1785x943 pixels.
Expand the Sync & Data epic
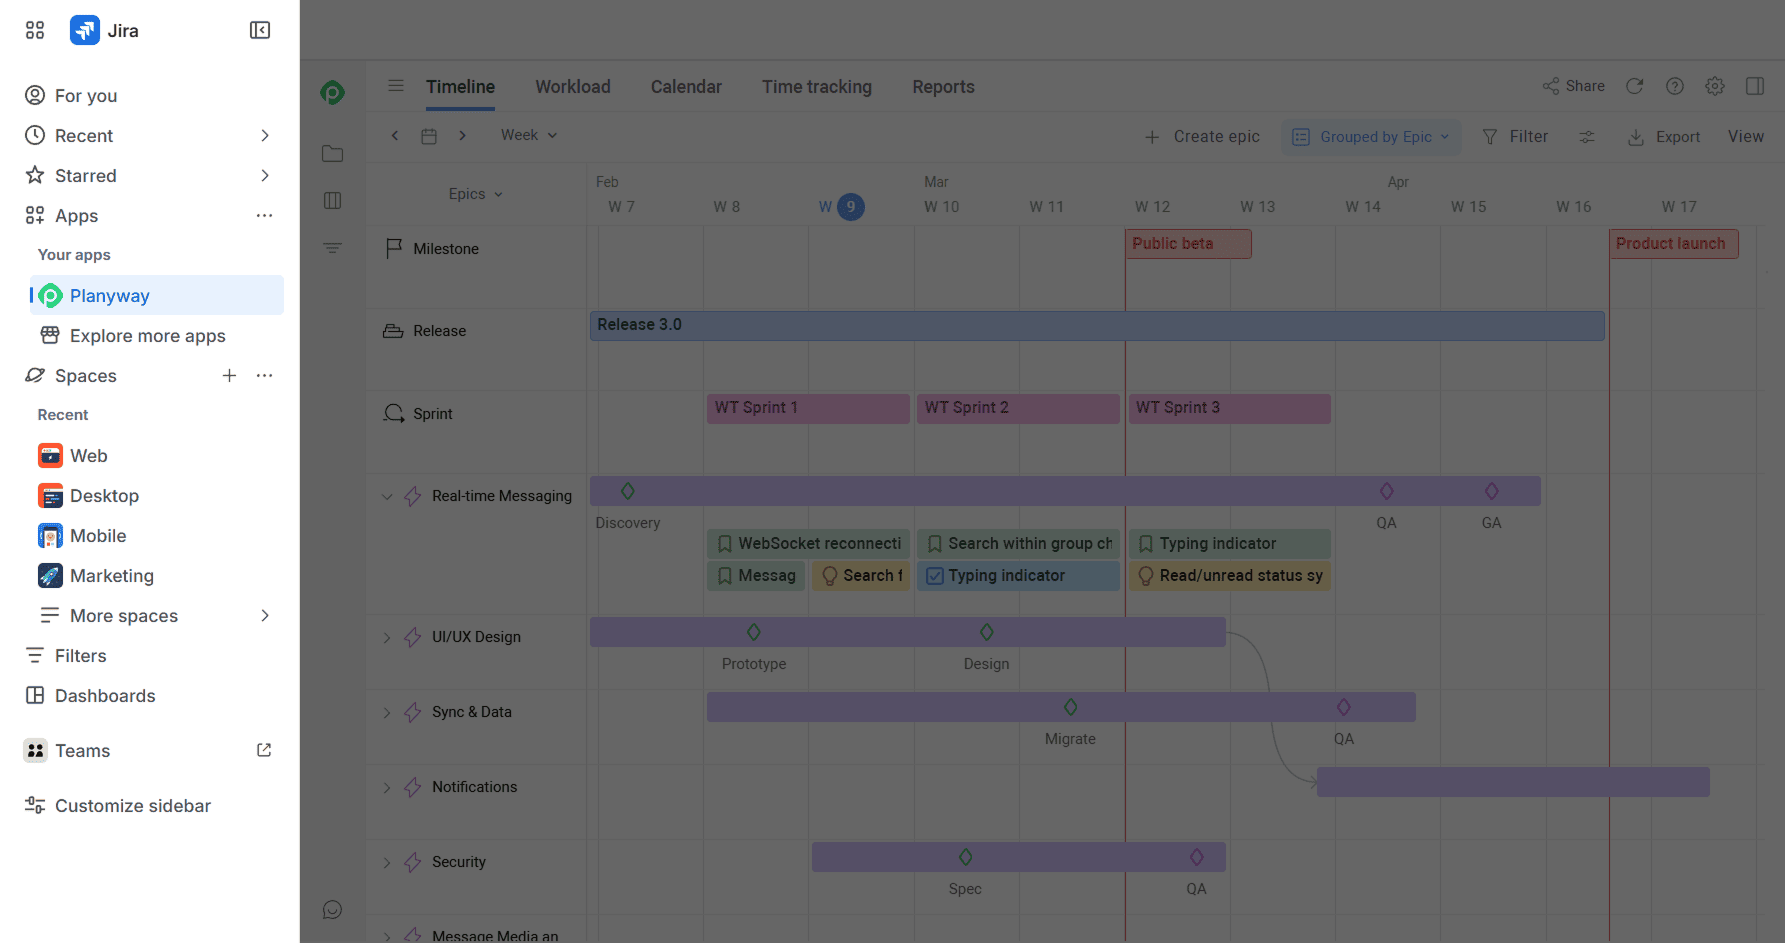click(x=387, y=712)
